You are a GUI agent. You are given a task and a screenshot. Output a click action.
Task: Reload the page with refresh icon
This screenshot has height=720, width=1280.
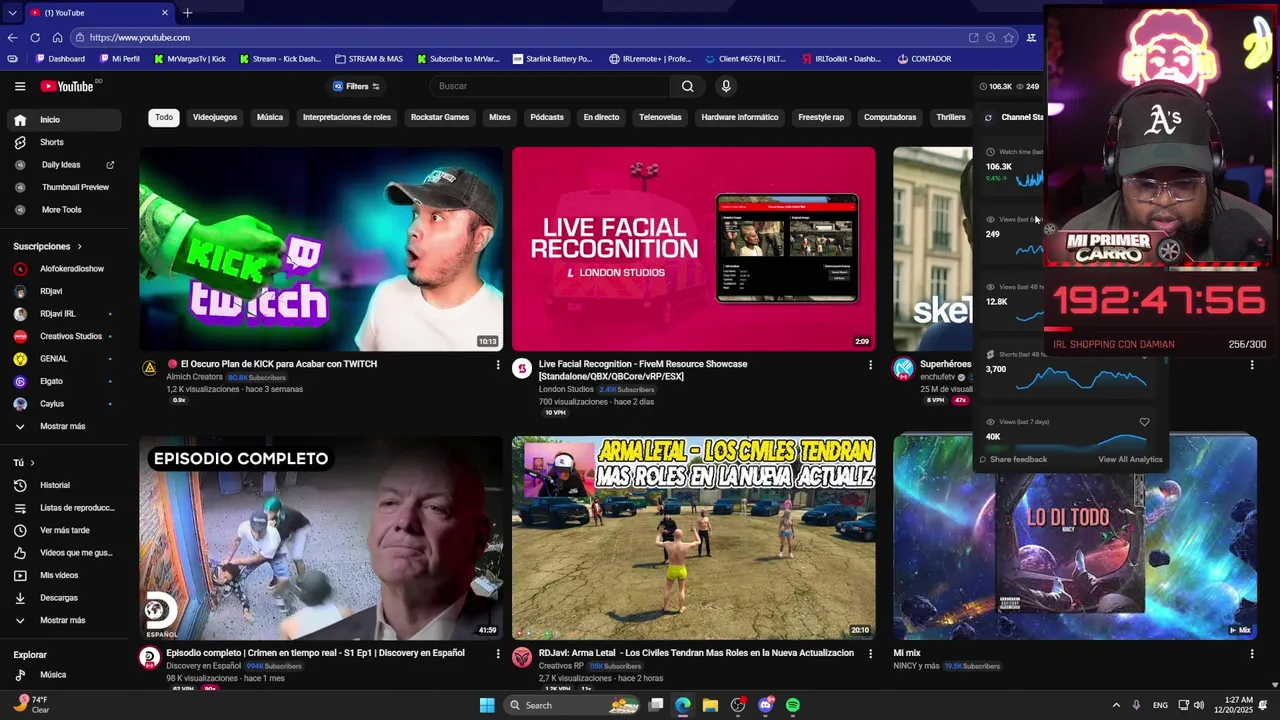(x=35, y=37)
